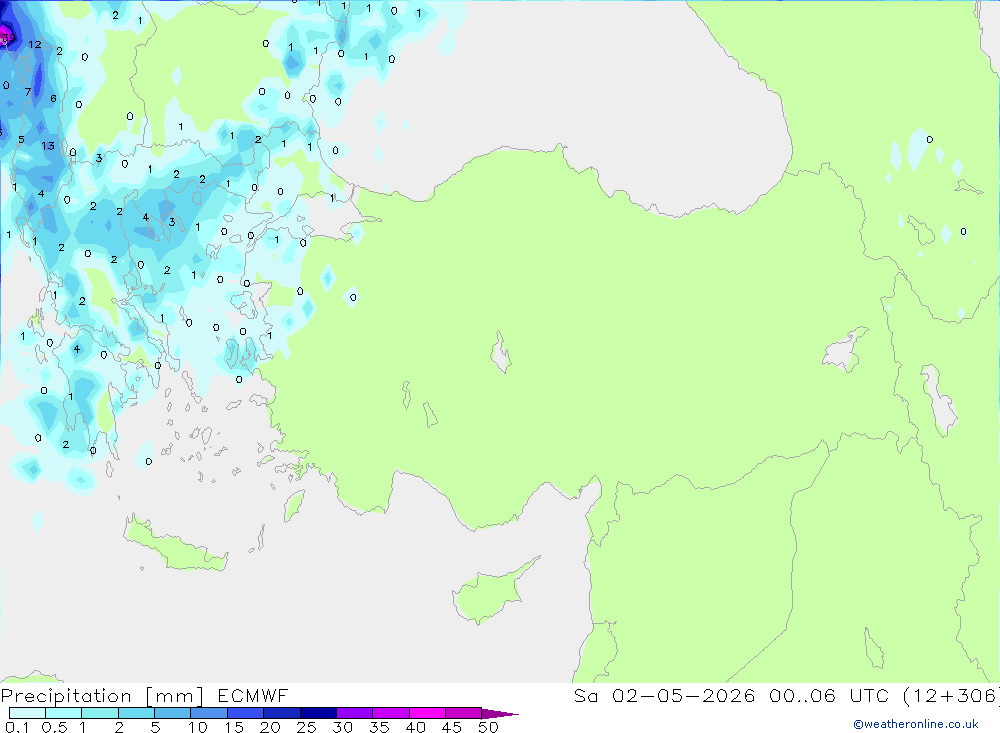This screenshot has width=1000, height=733.
Task: Click the legend label '10'
Action: pos(198,727)
